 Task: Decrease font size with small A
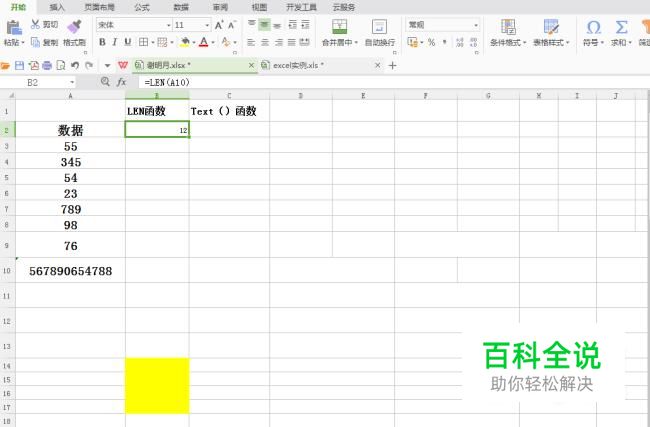tap(232, 25)
